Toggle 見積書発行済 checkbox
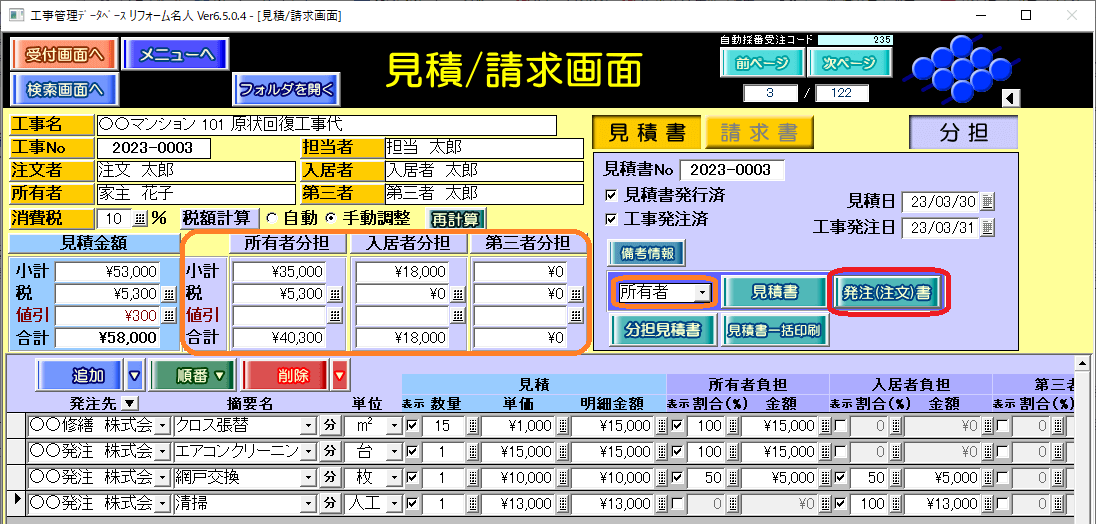This screenshot has height=524, width=1096. tap(612, 195)
